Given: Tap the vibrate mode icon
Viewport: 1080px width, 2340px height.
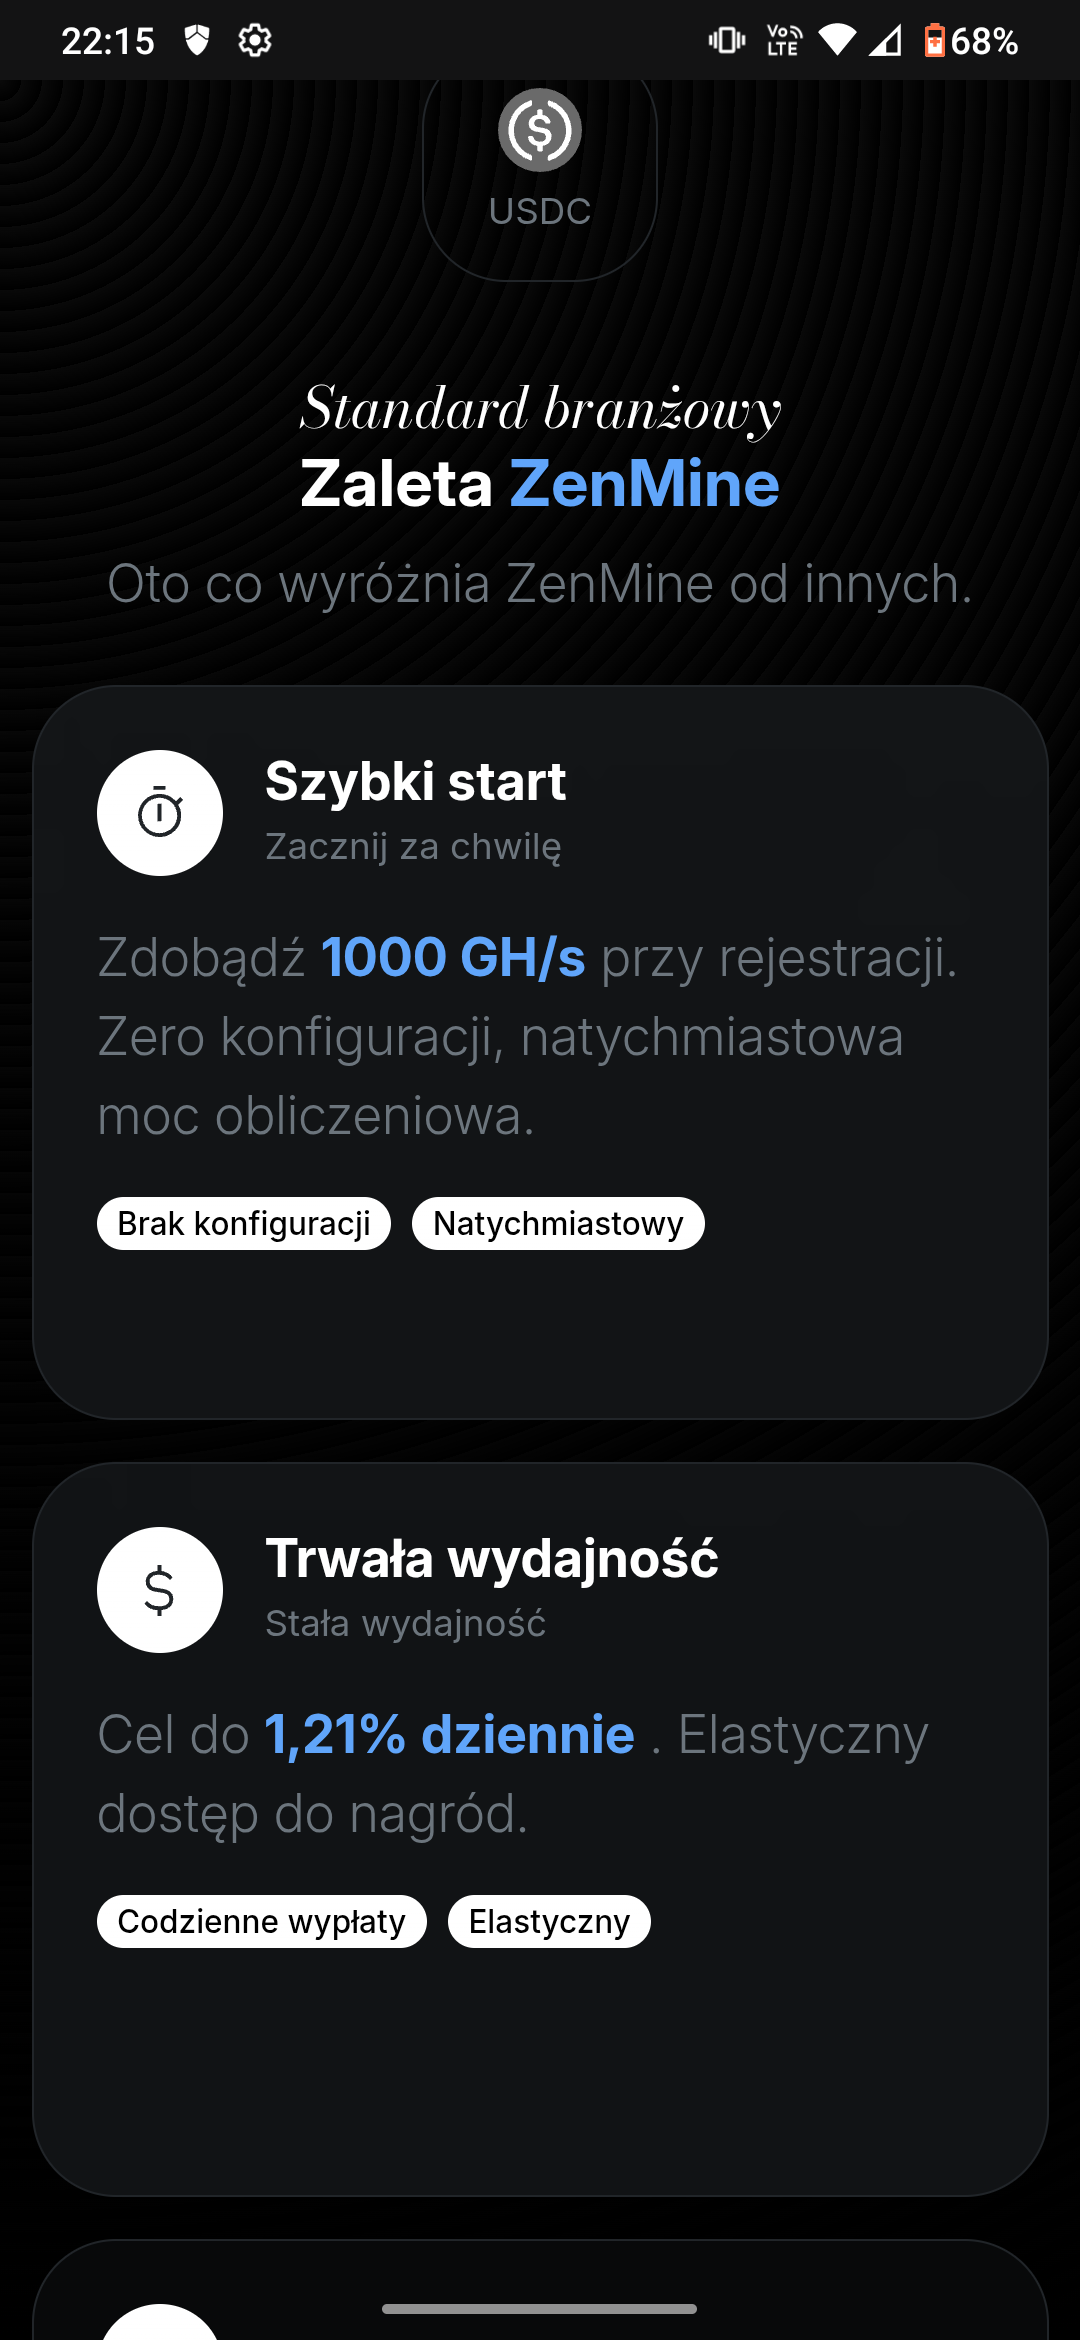Looking at the screenshot, I should point(727,41).
